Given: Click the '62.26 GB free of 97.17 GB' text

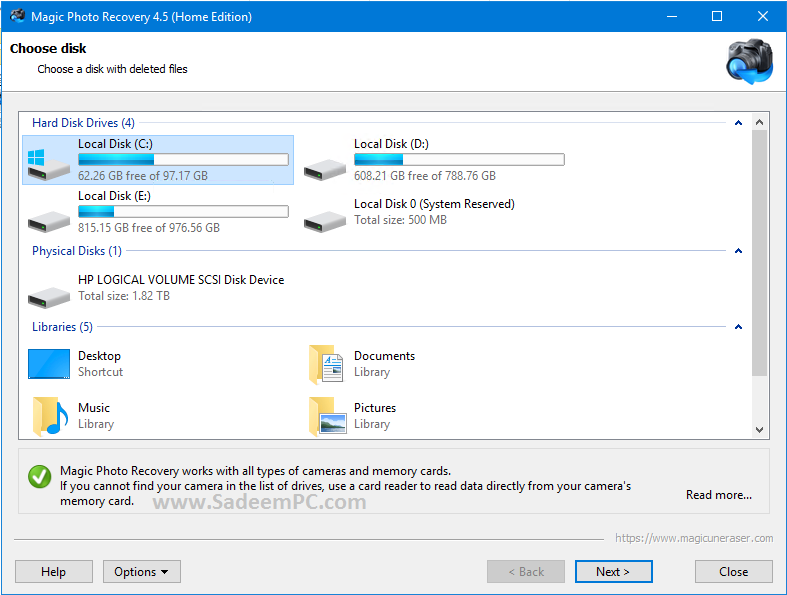Looking at the screenshot, I should point(143,176).
